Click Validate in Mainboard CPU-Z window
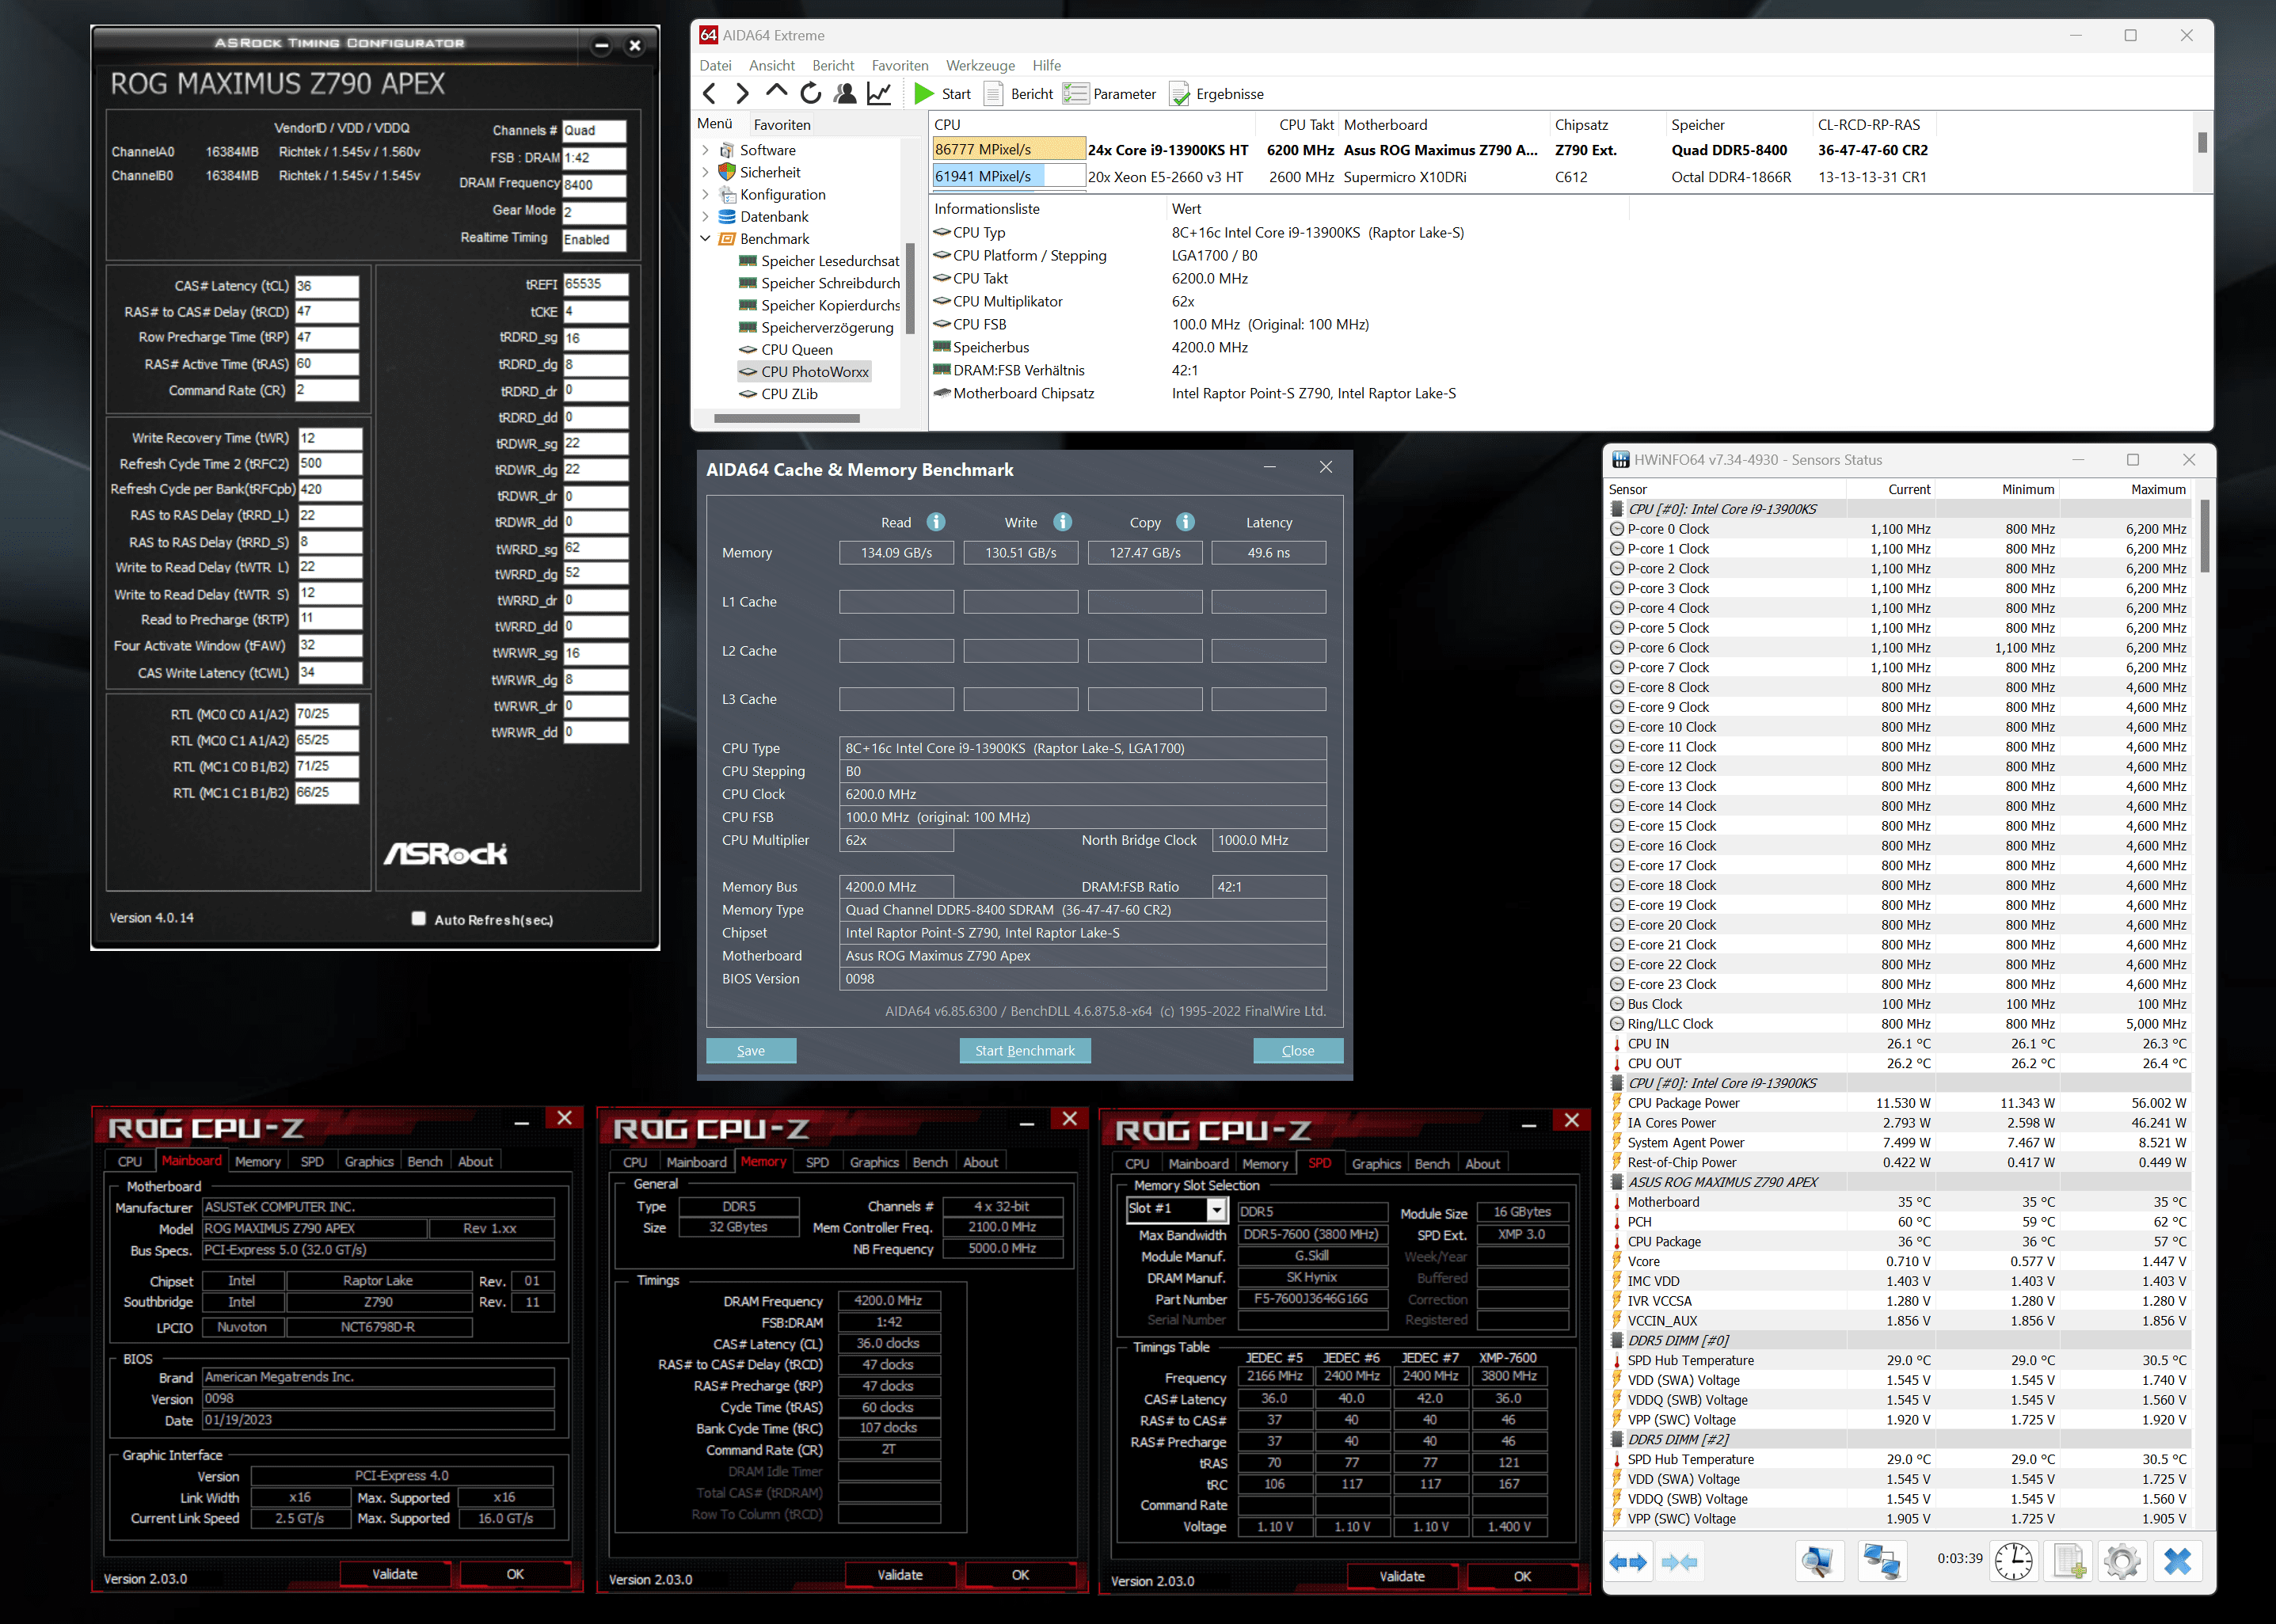This screenshot has width=2276, height=1624. point(395,1574)
